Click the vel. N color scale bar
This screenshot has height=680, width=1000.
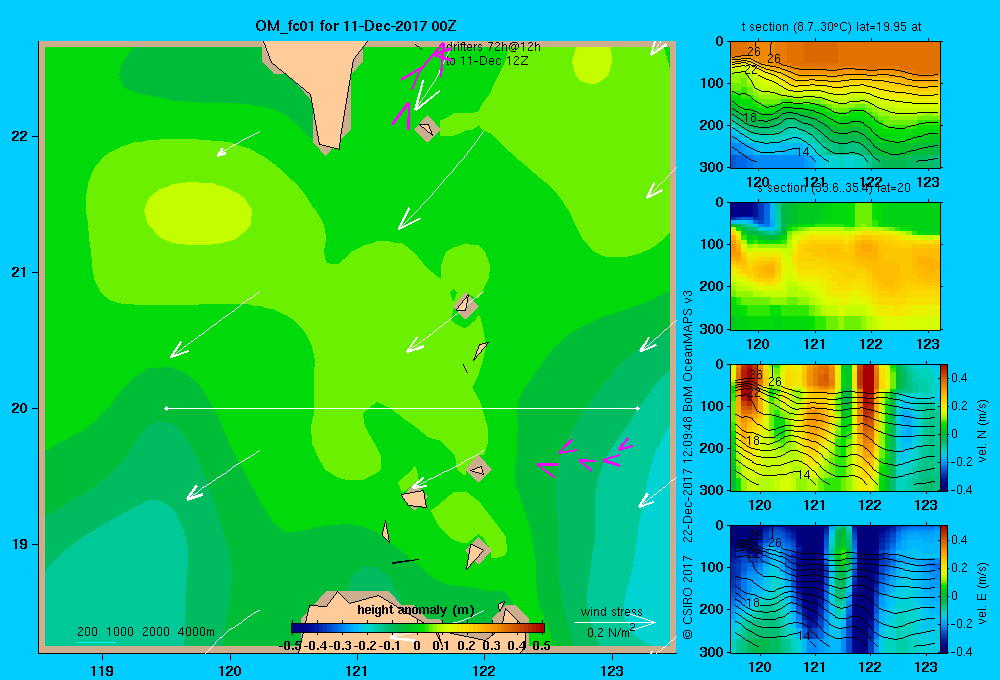point(944,427)
